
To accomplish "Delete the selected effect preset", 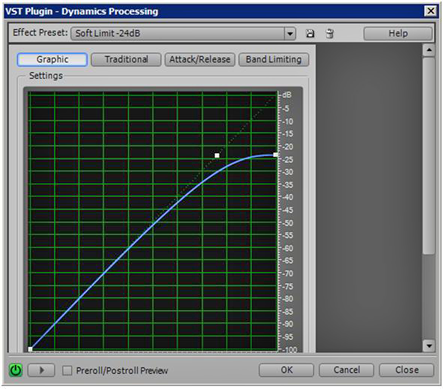I will tap(329, 33).
